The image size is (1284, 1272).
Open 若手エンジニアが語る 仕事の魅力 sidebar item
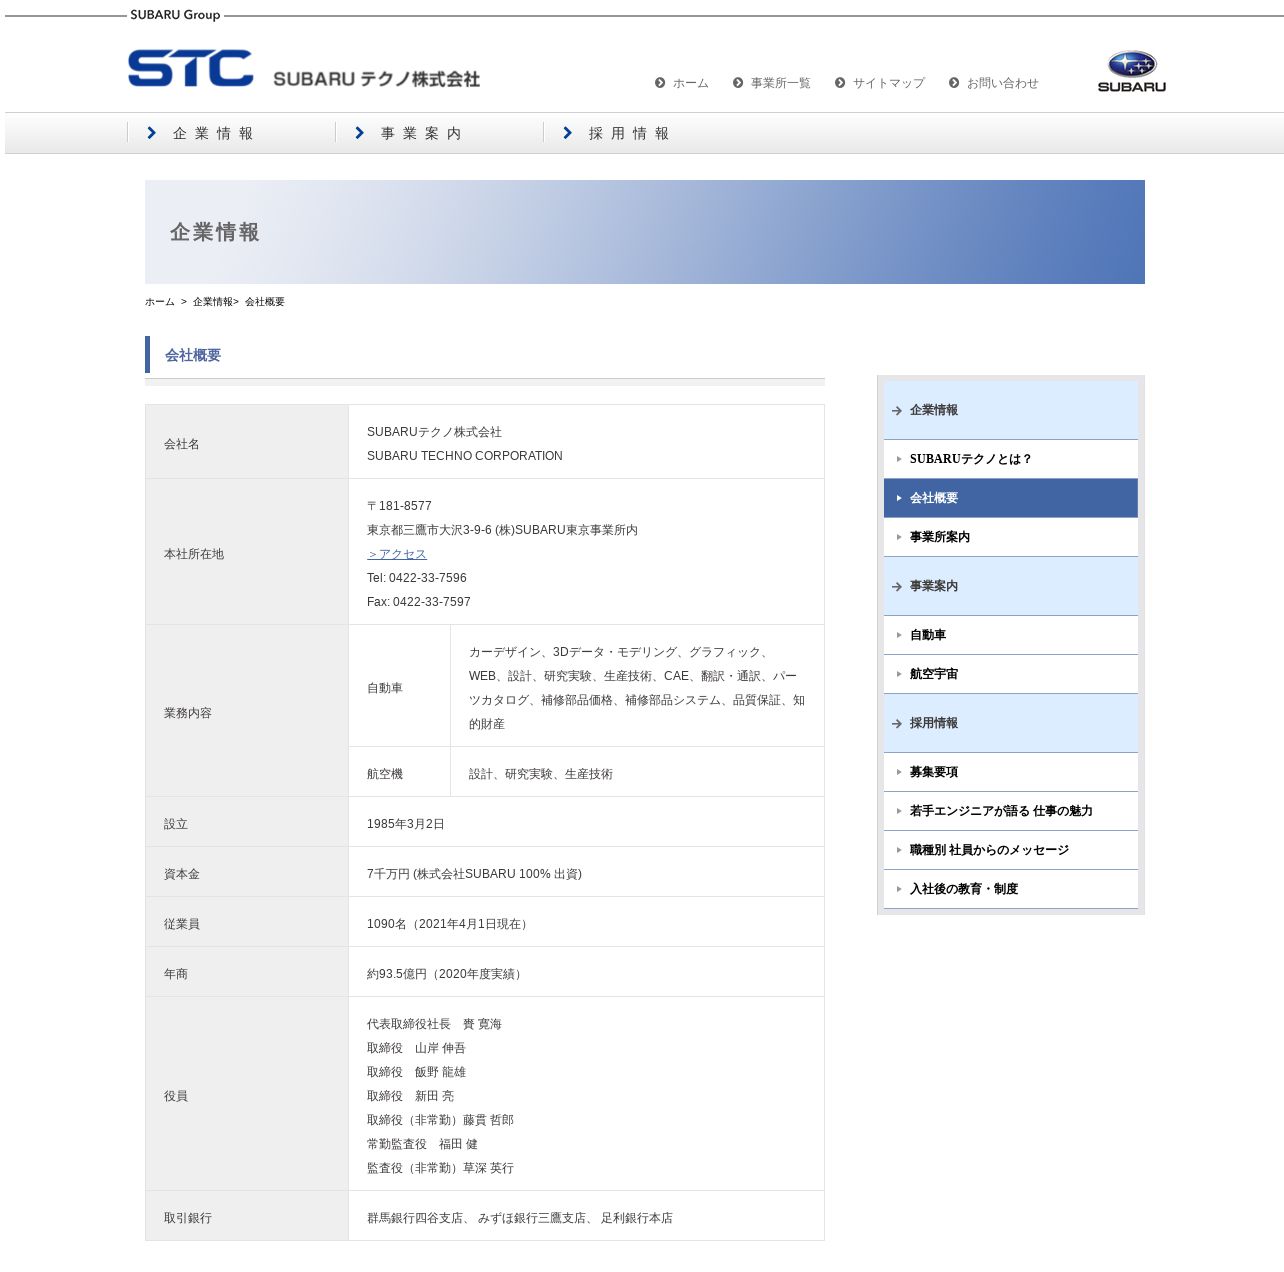pos(1011,811)
